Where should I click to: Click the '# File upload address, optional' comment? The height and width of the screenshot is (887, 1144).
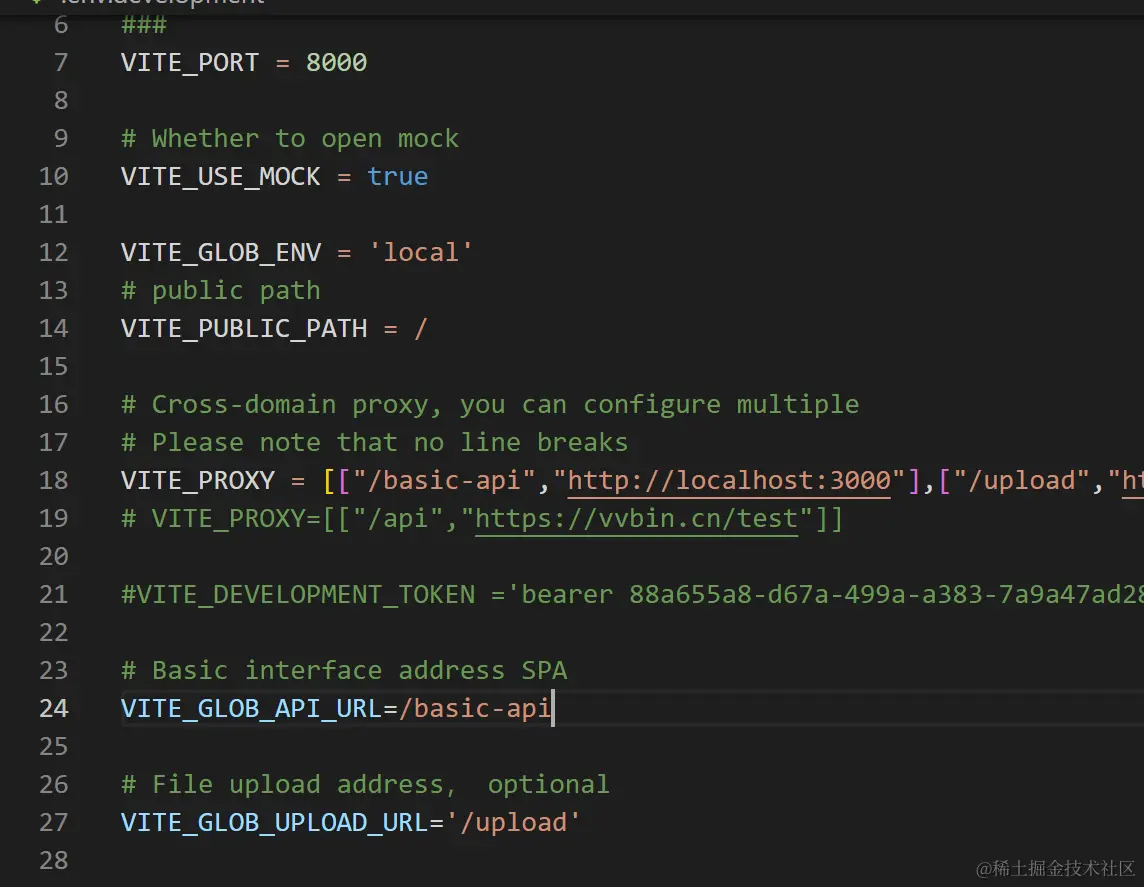(365, 784)
